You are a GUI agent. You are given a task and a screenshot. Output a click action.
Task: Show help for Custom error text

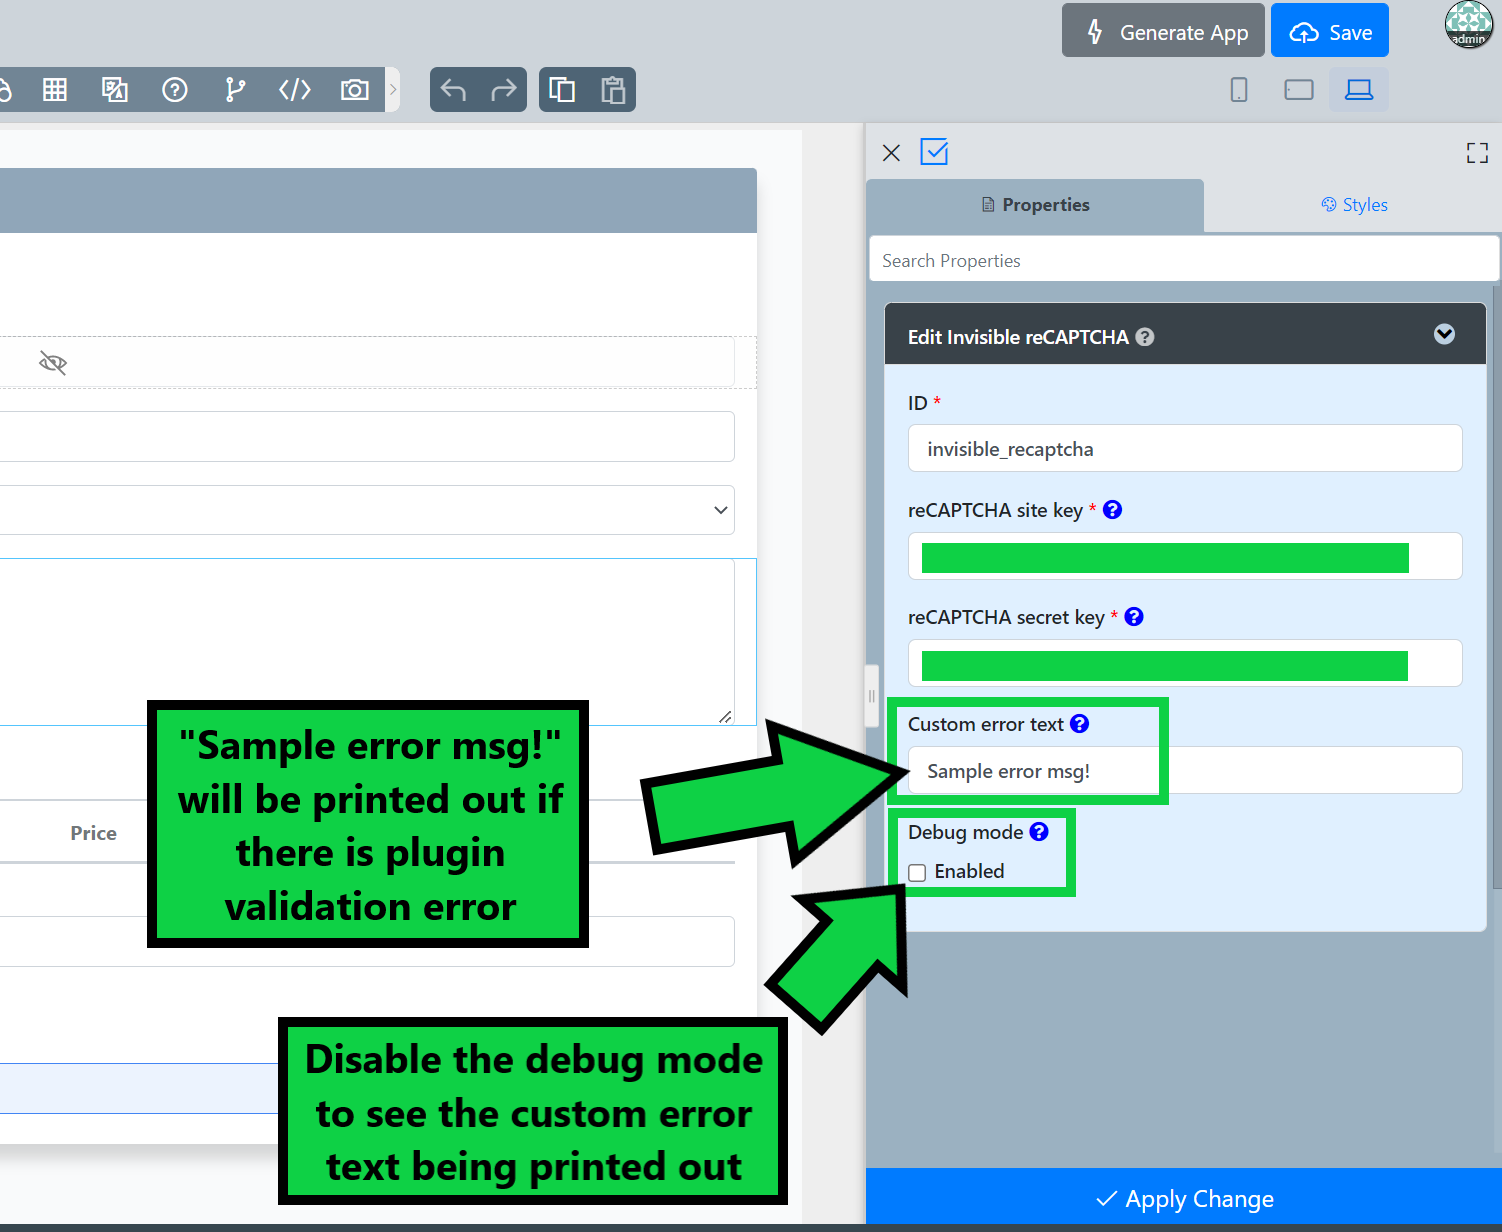pyautogui.click(x=1080, y=724)
